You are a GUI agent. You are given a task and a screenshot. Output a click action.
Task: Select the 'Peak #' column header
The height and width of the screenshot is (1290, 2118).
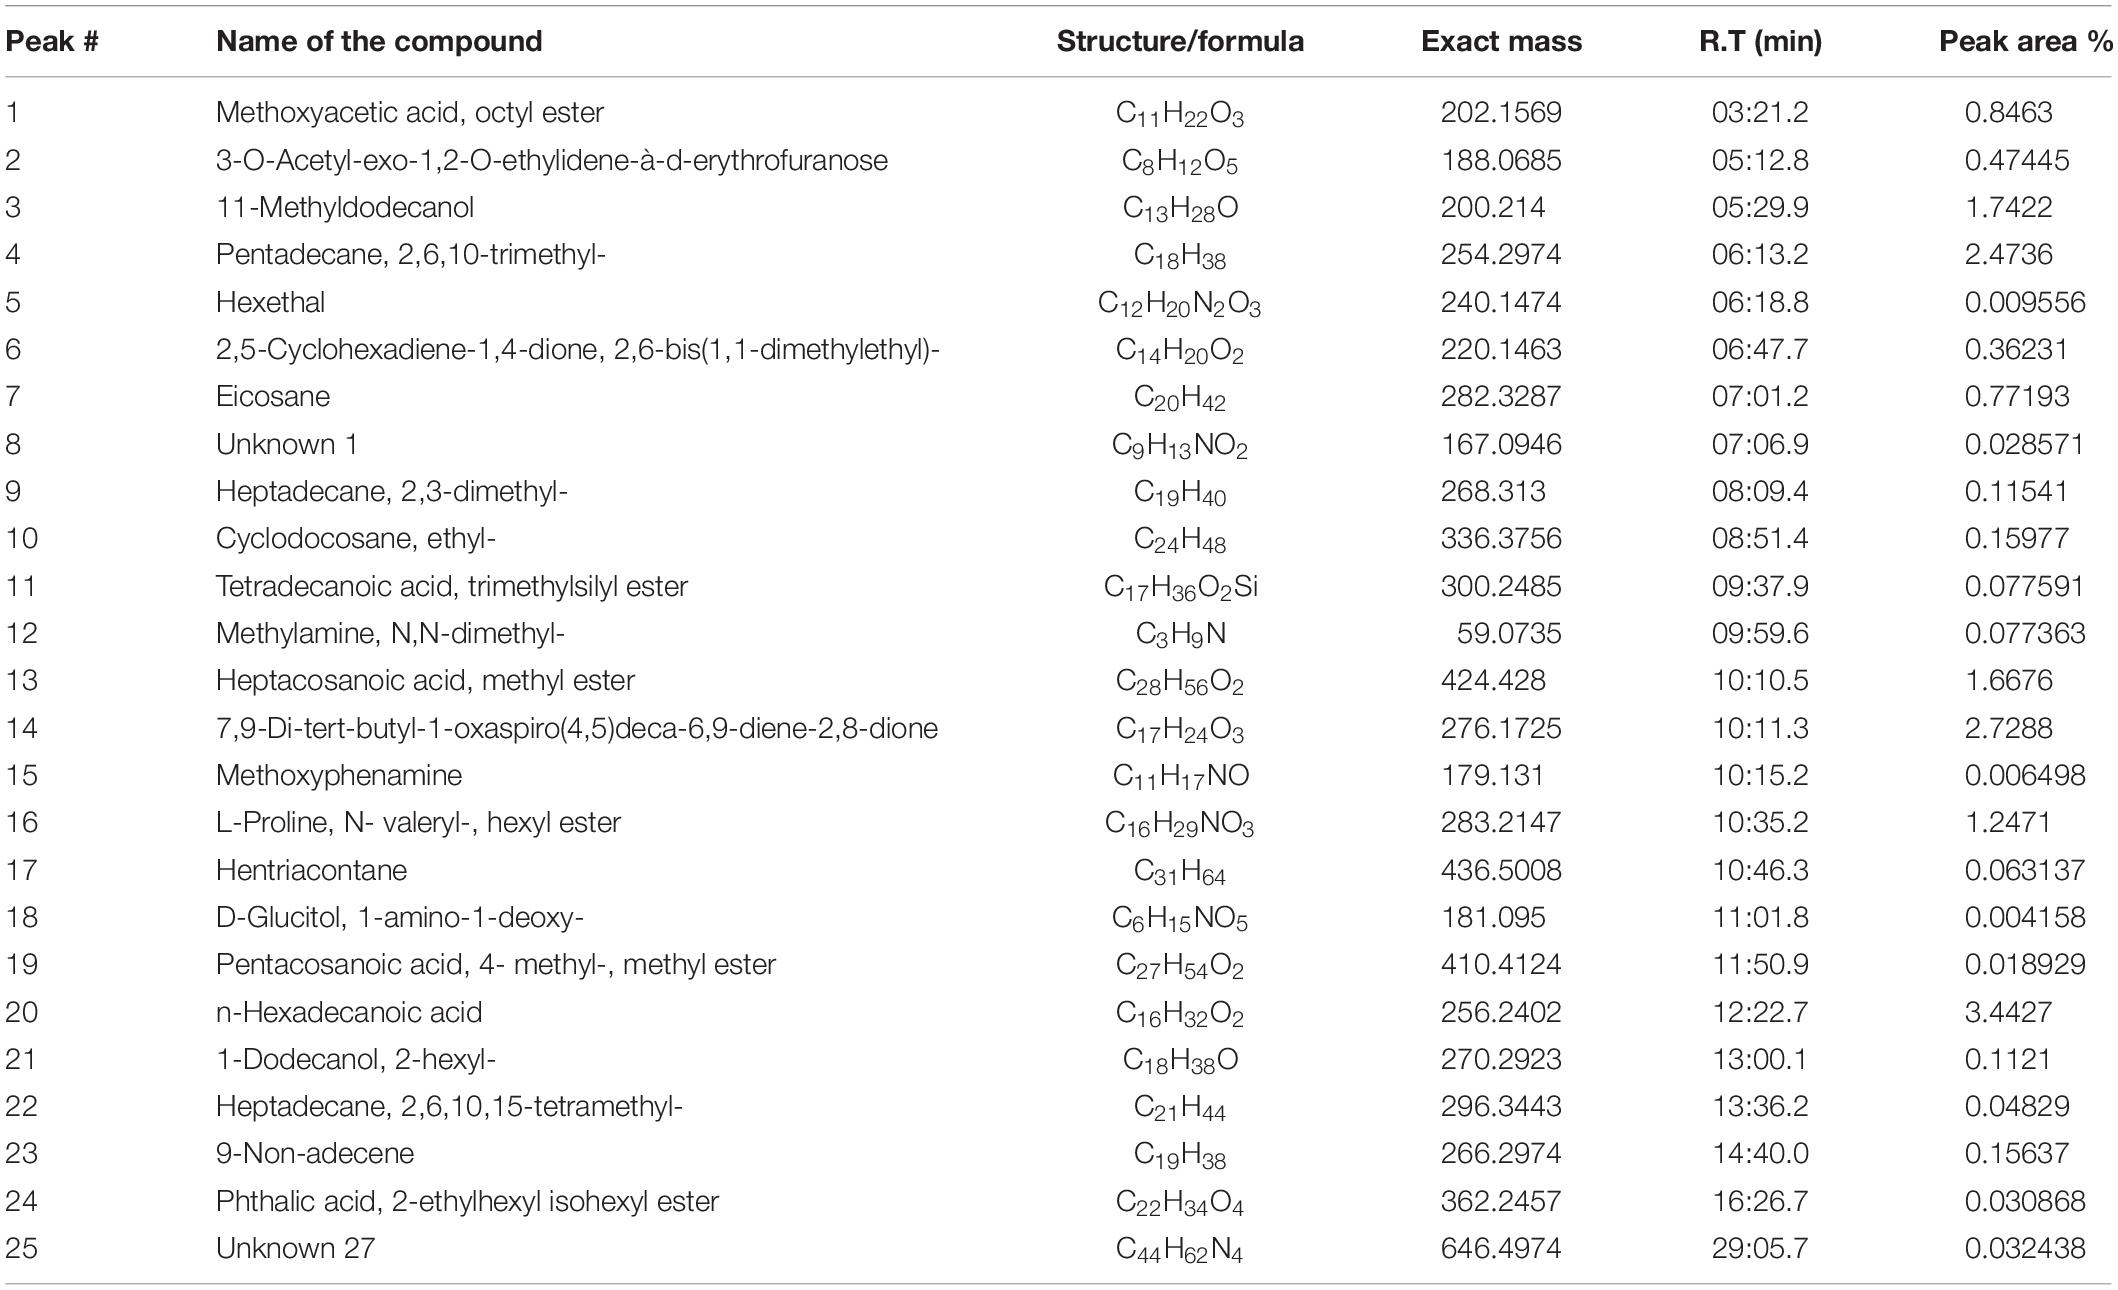(52, 41)
